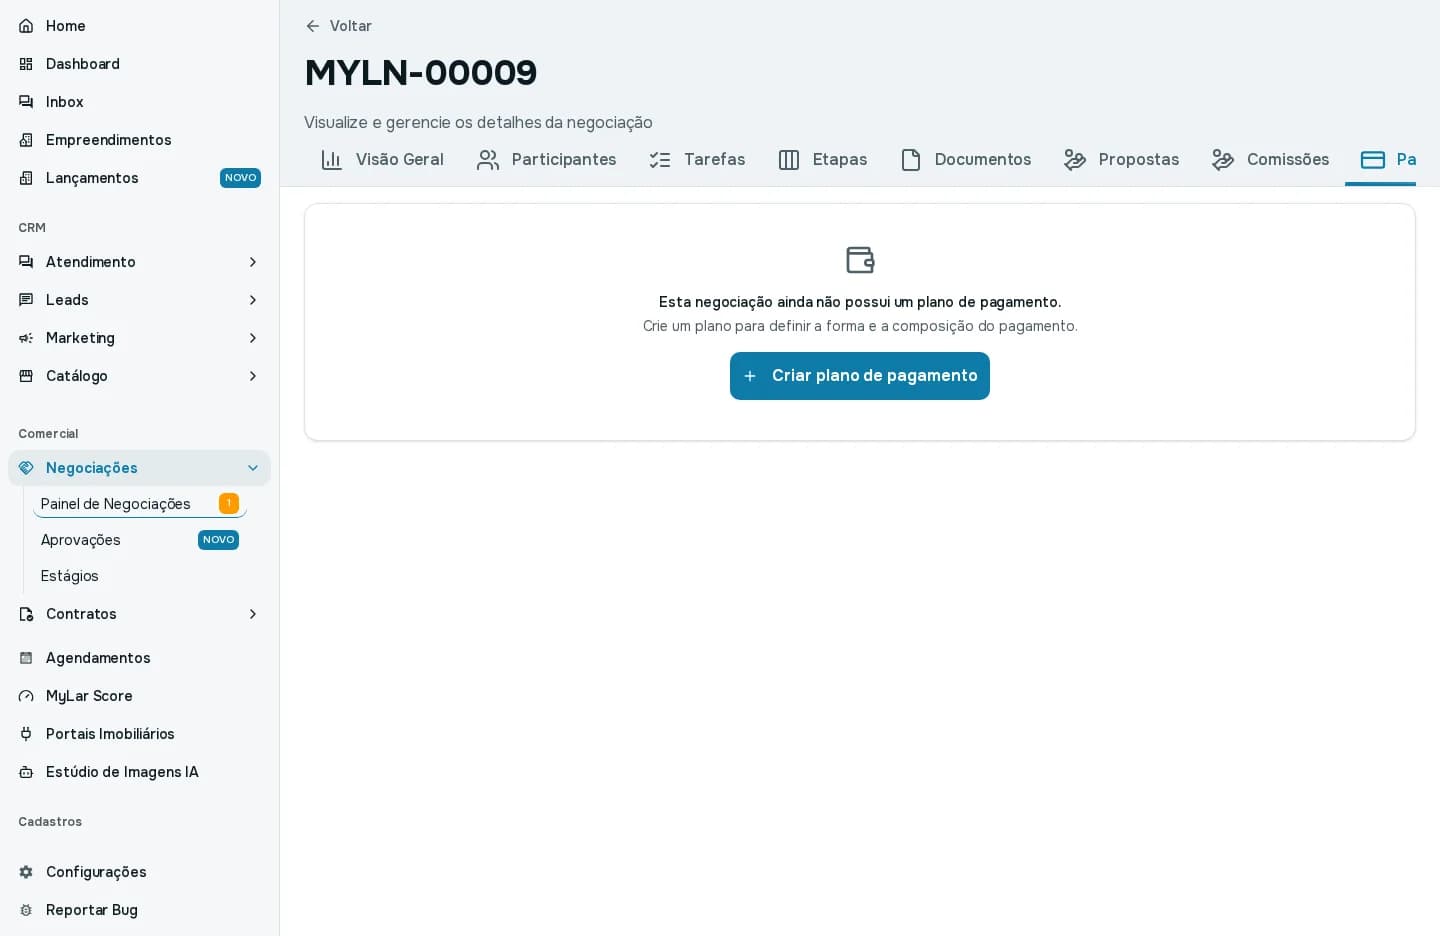Click the Portais Imobiliários plug icon
Image resolution: width=1440 pixels, height=936 pixels.
(26, 734)
